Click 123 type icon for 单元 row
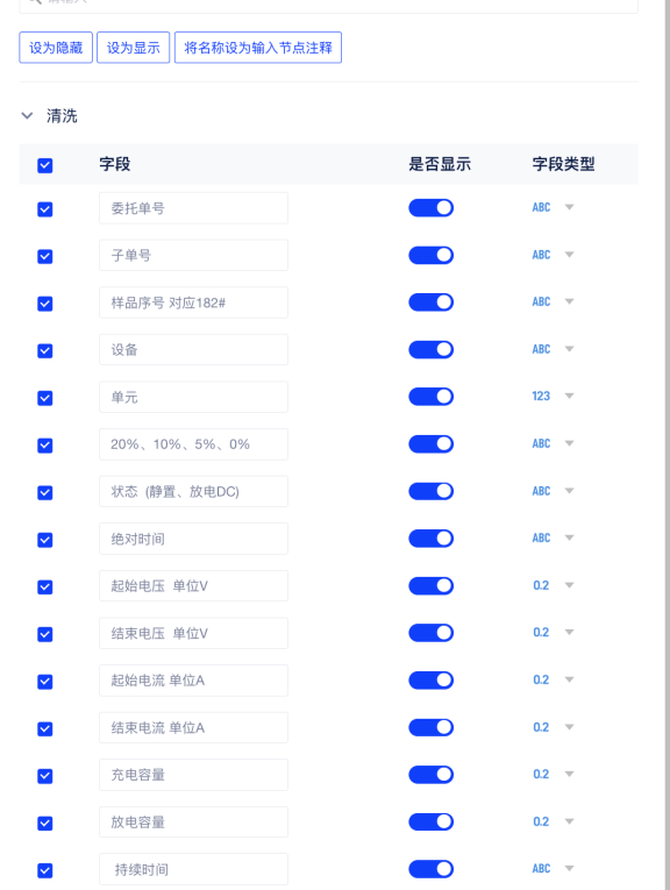This screenshot has width=670, height=890. pyautogui.click(x=541, y=396)
